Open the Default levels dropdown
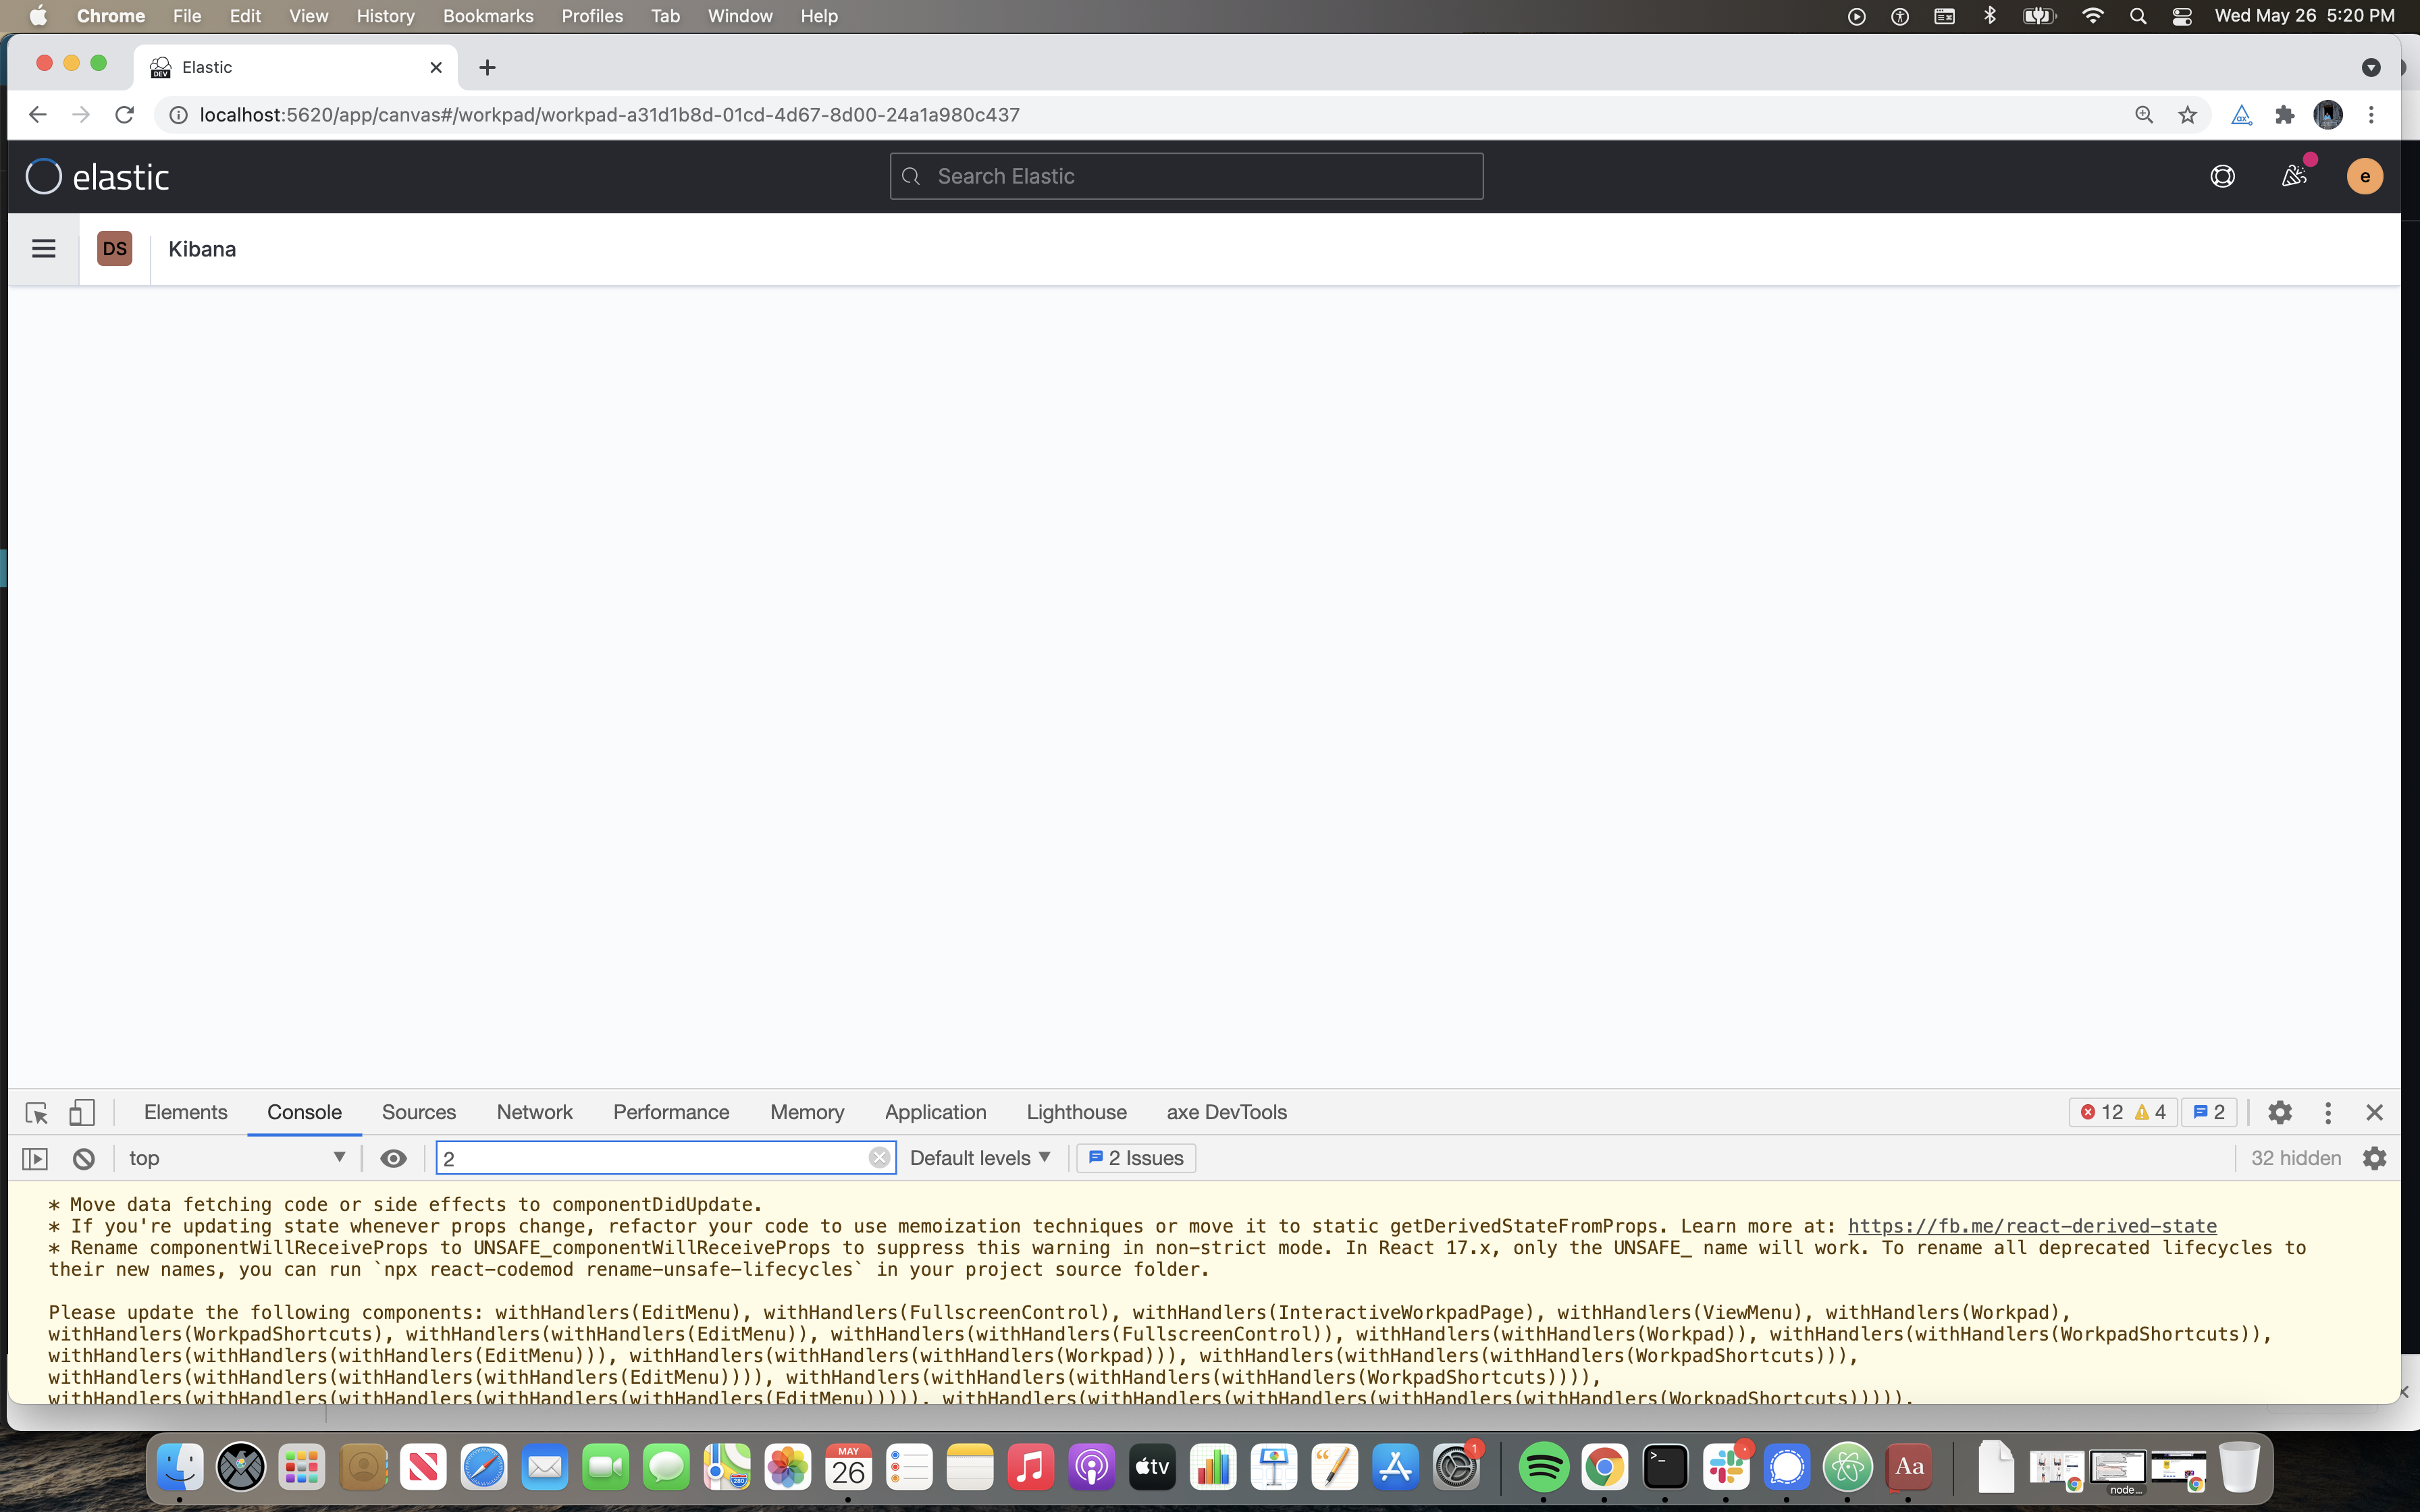 979,1158
